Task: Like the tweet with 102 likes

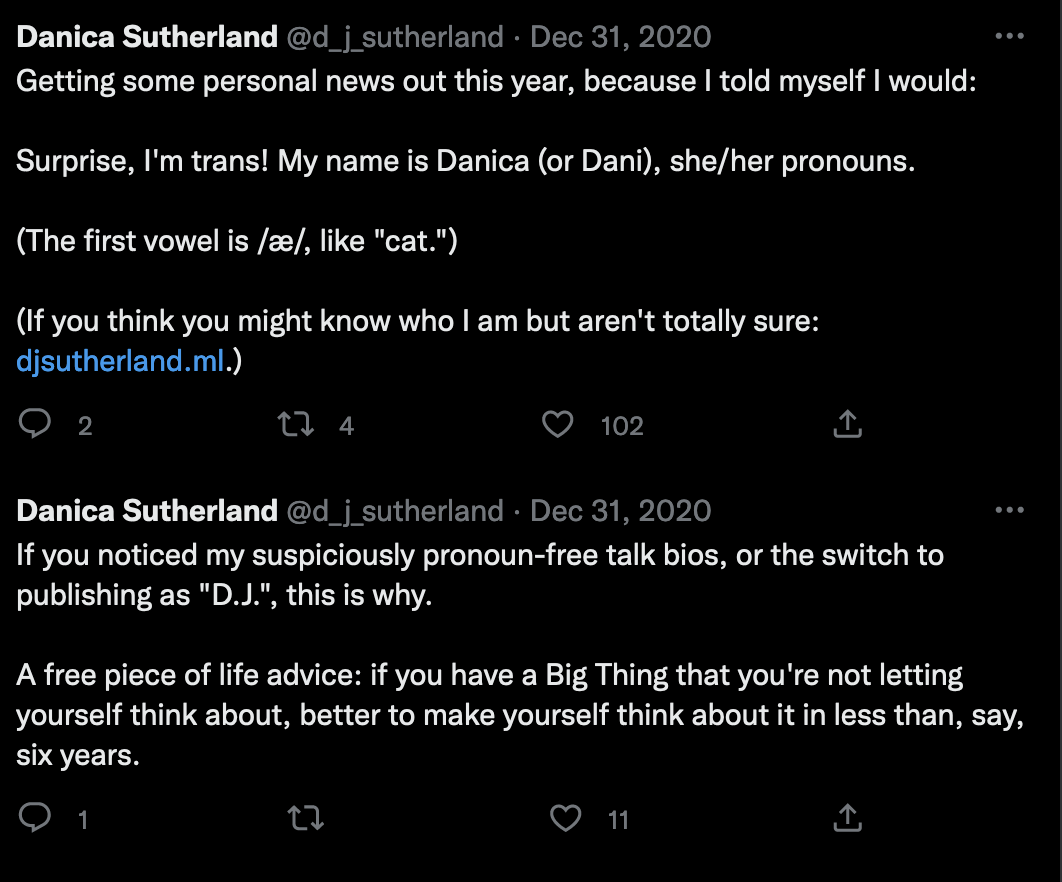Action: tap(557, 425)
